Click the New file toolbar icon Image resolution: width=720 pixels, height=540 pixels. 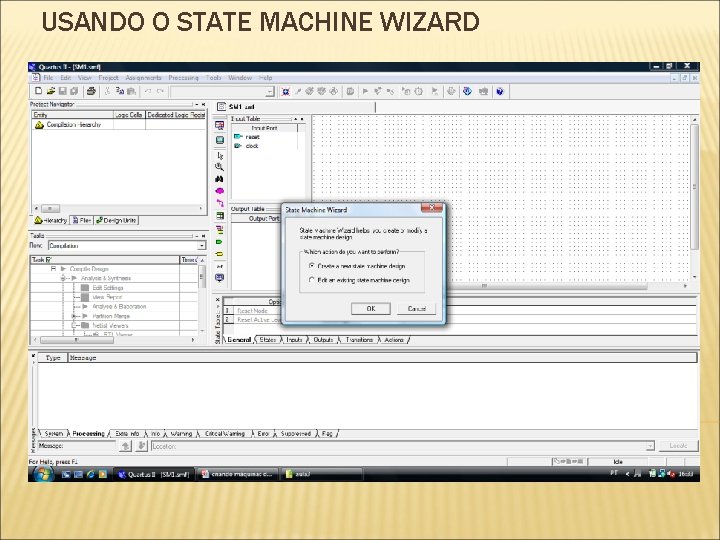pyautogui.click(x=39, y=91)
